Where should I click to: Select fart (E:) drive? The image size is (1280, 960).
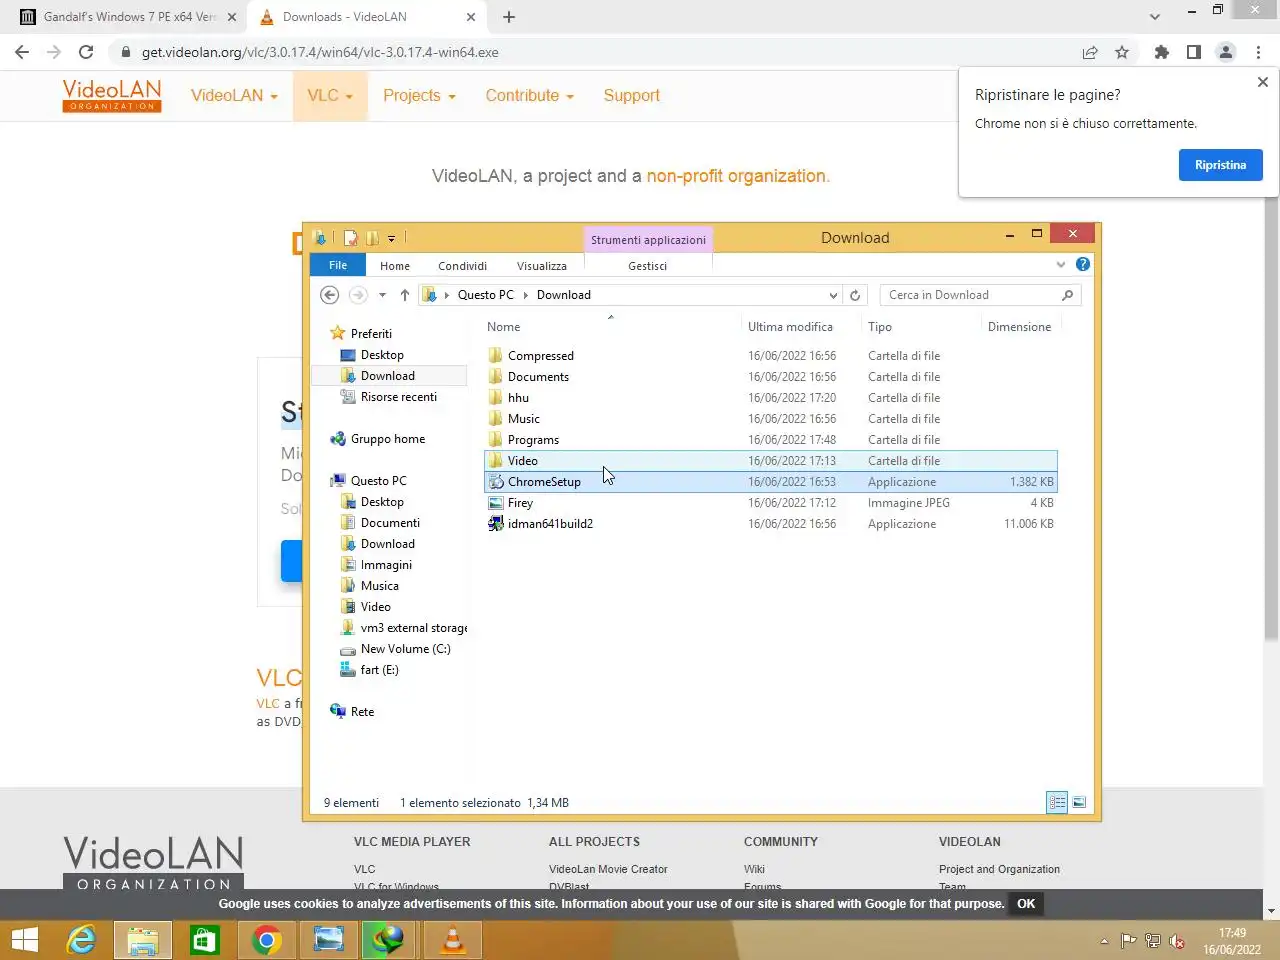(x=379, y=670)
